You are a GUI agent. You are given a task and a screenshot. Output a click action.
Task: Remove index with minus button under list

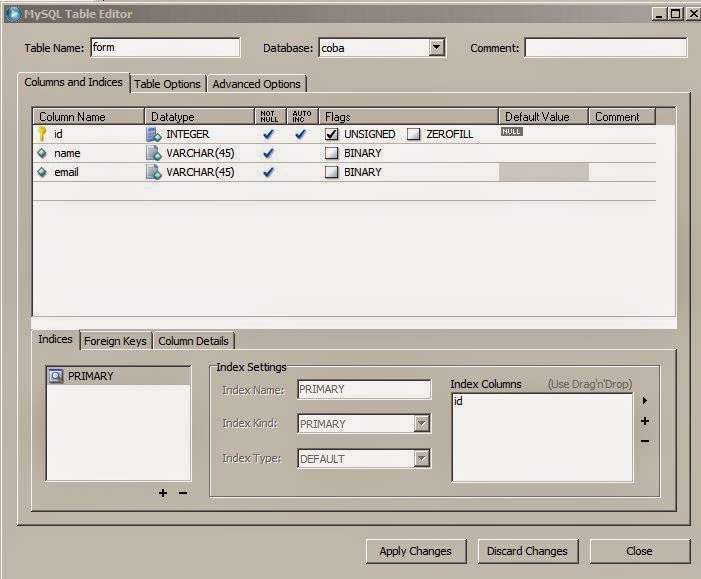coord(183,493)
